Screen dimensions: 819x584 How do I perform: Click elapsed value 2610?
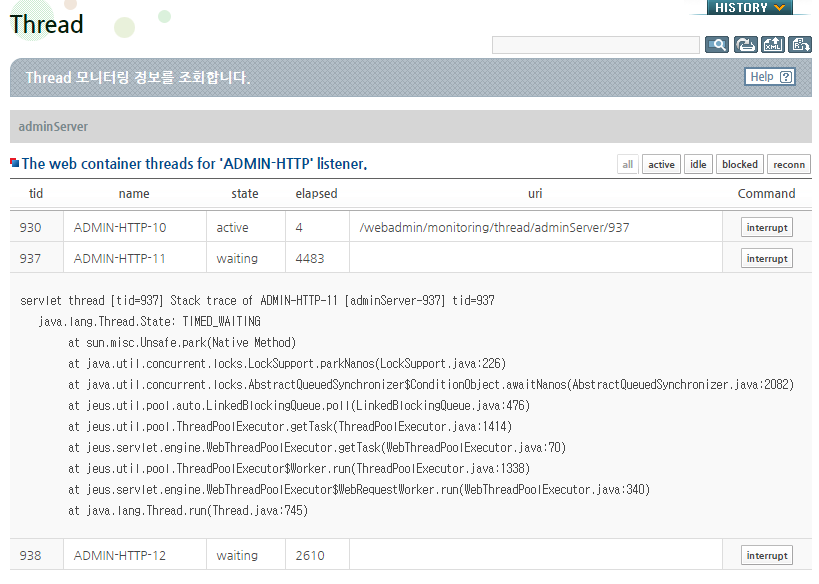[x=310, y=556]
